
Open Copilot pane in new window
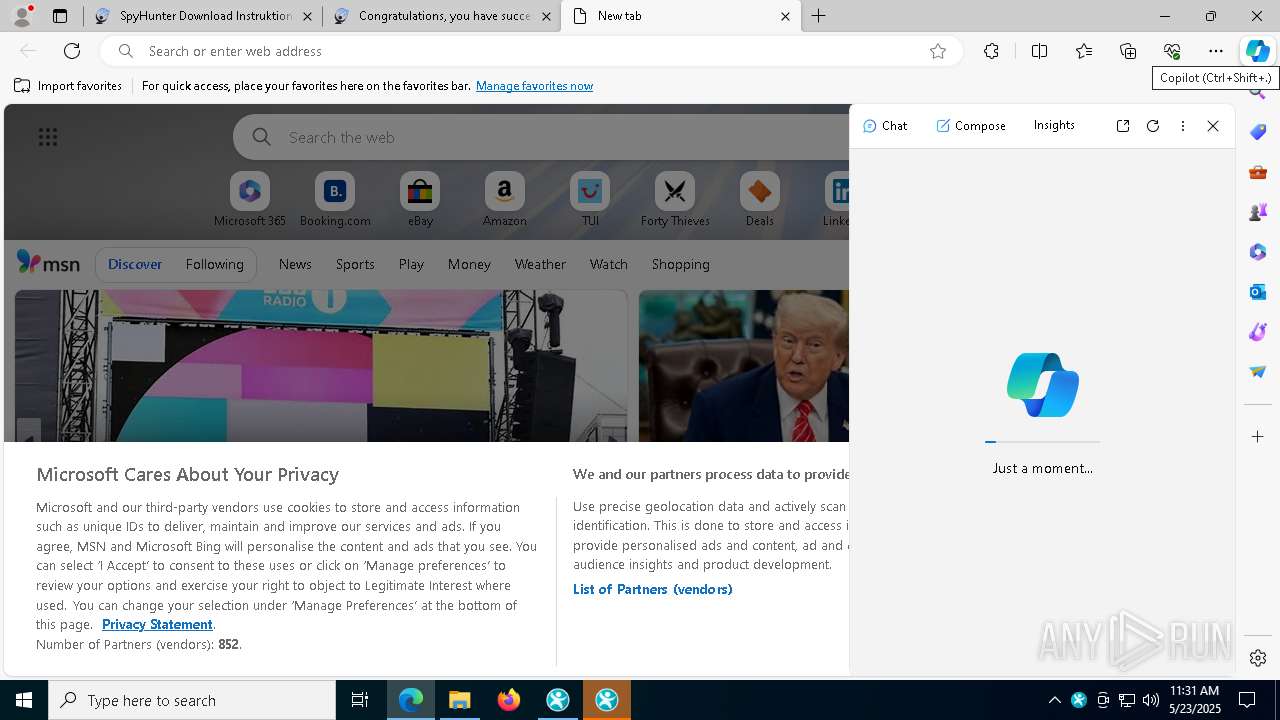pyautogui.click(x=1123, y=126)
